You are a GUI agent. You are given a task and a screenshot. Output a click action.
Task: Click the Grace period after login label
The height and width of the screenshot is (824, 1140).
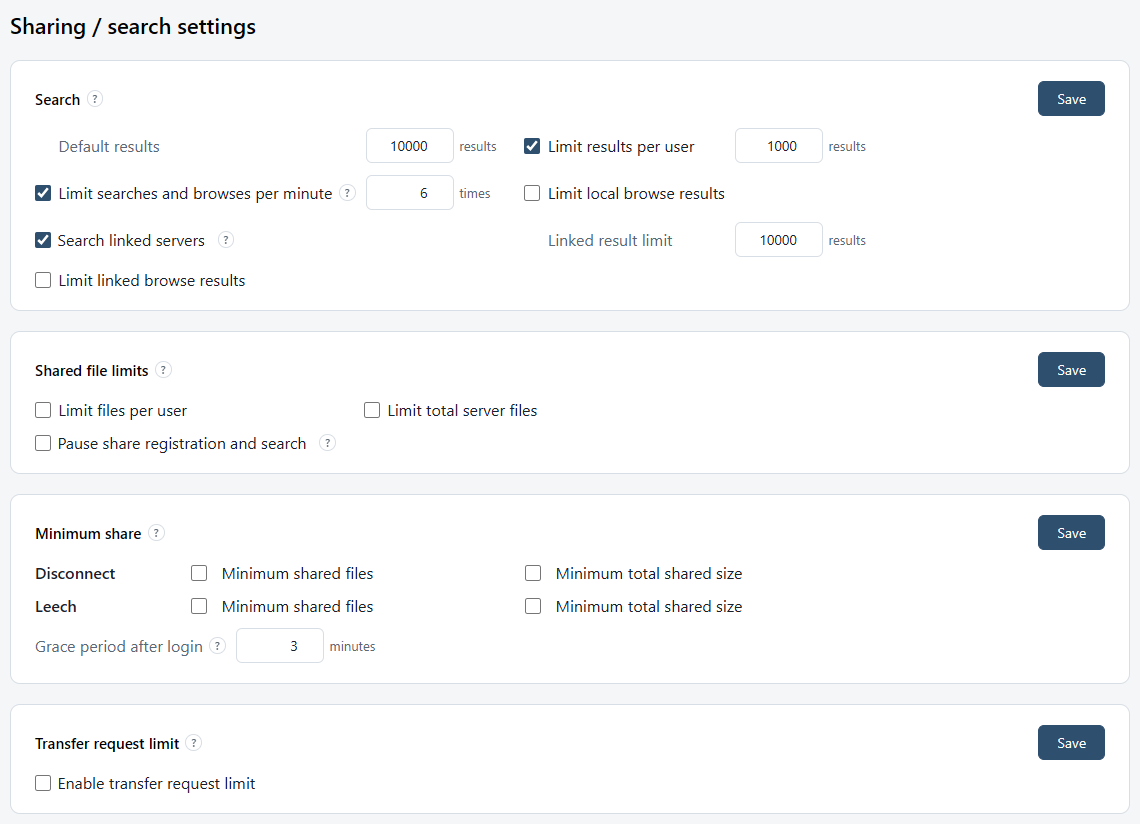[119, 647]
